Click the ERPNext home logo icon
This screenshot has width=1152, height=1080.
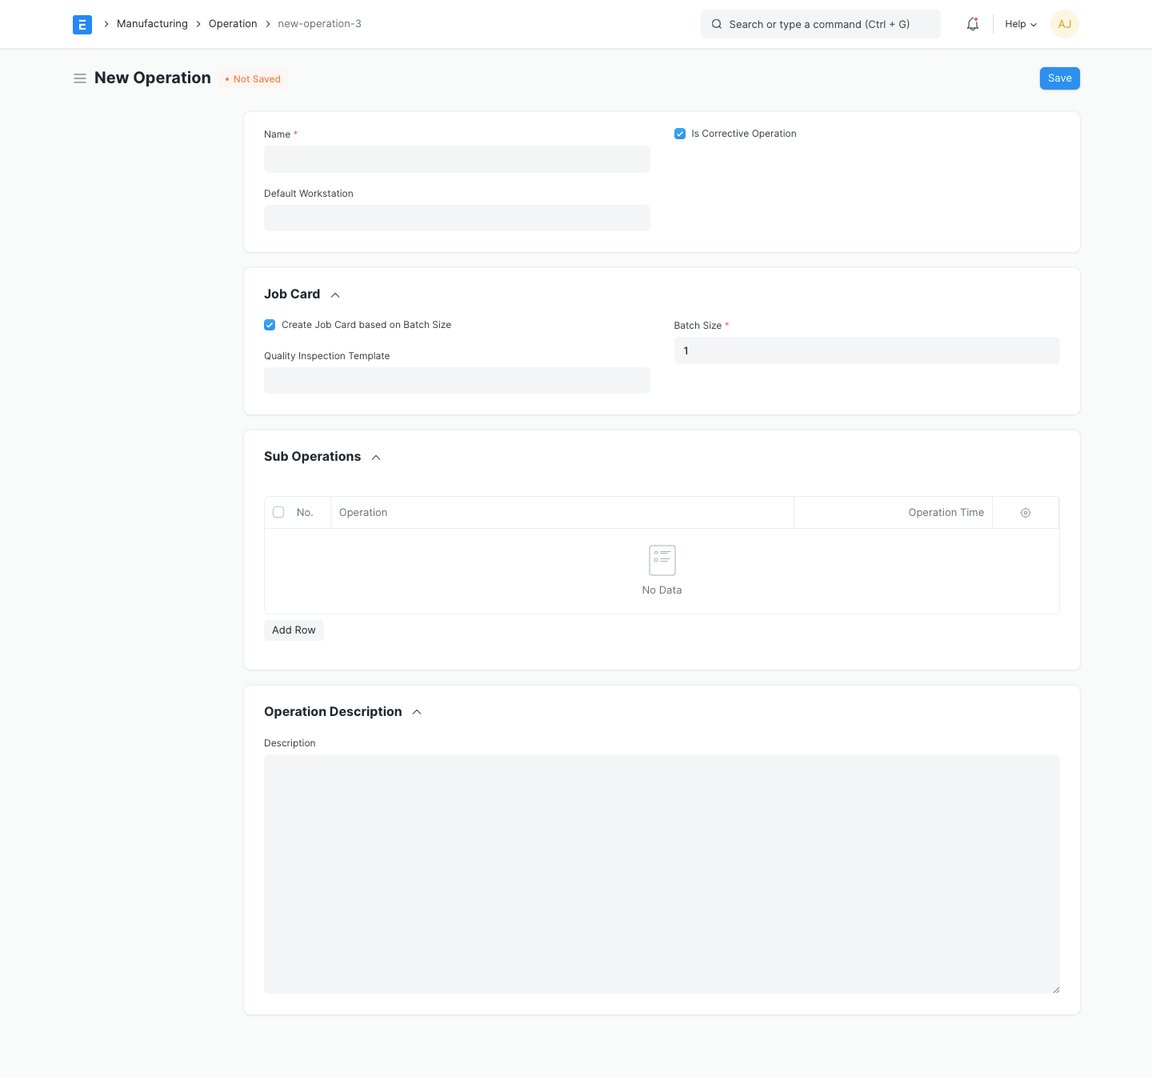82,24
